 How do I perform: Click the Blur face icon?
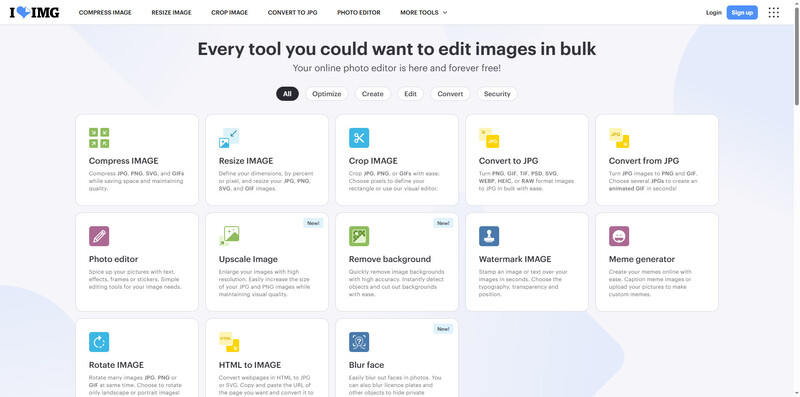point(359,342)
